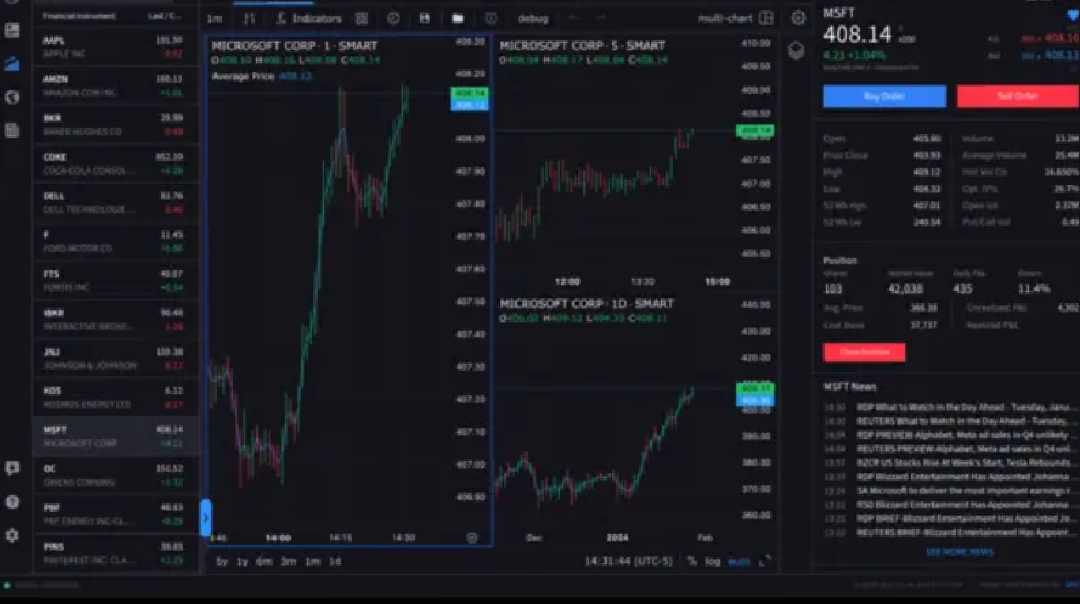Image resolution: width=1080 pixels, height=604 pixels.
Task: Click the Microsoft Corp 5 chart title
Action: pyautogui.click(x=582, y=45)
